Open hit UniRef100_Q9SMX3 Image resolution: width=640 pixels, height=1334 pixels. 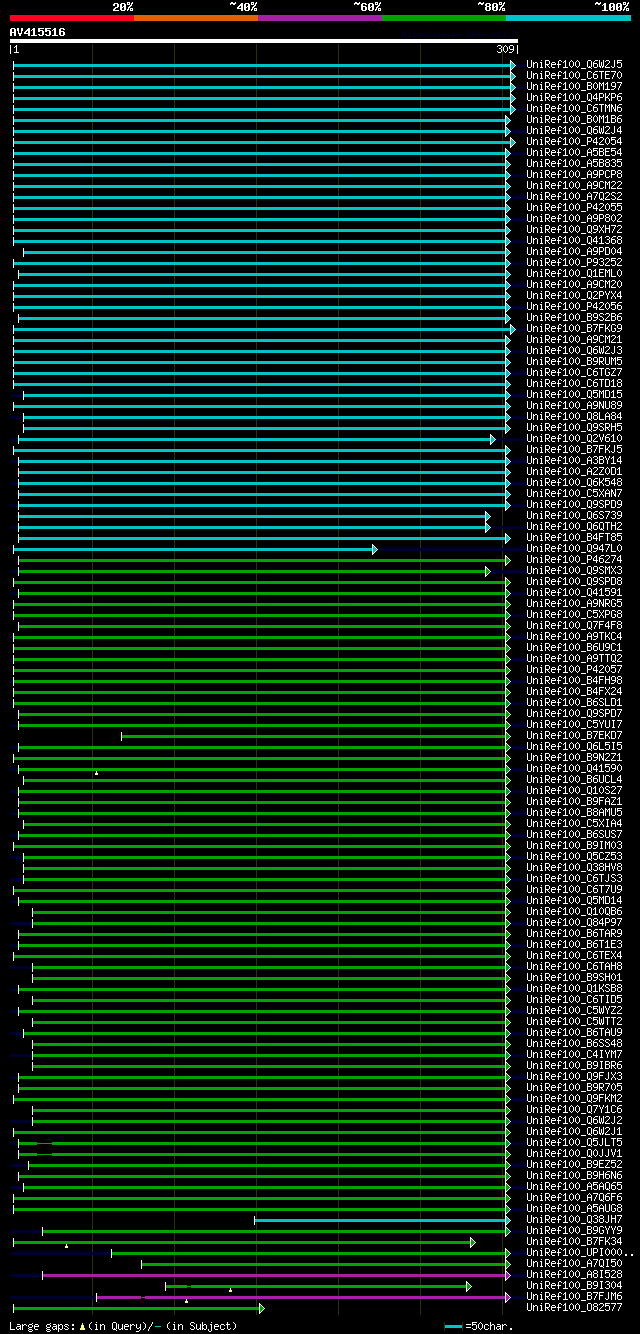tap(574, 570)
